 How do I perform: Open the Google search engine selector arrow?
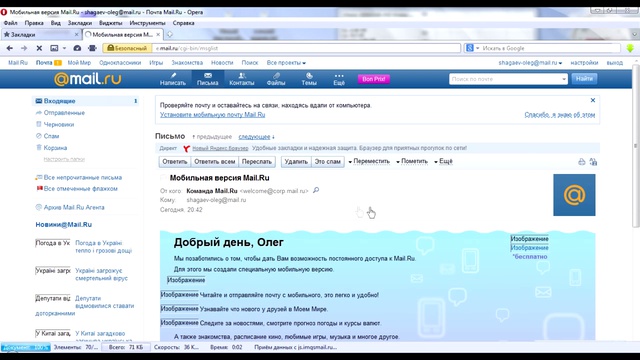point(478,48)
